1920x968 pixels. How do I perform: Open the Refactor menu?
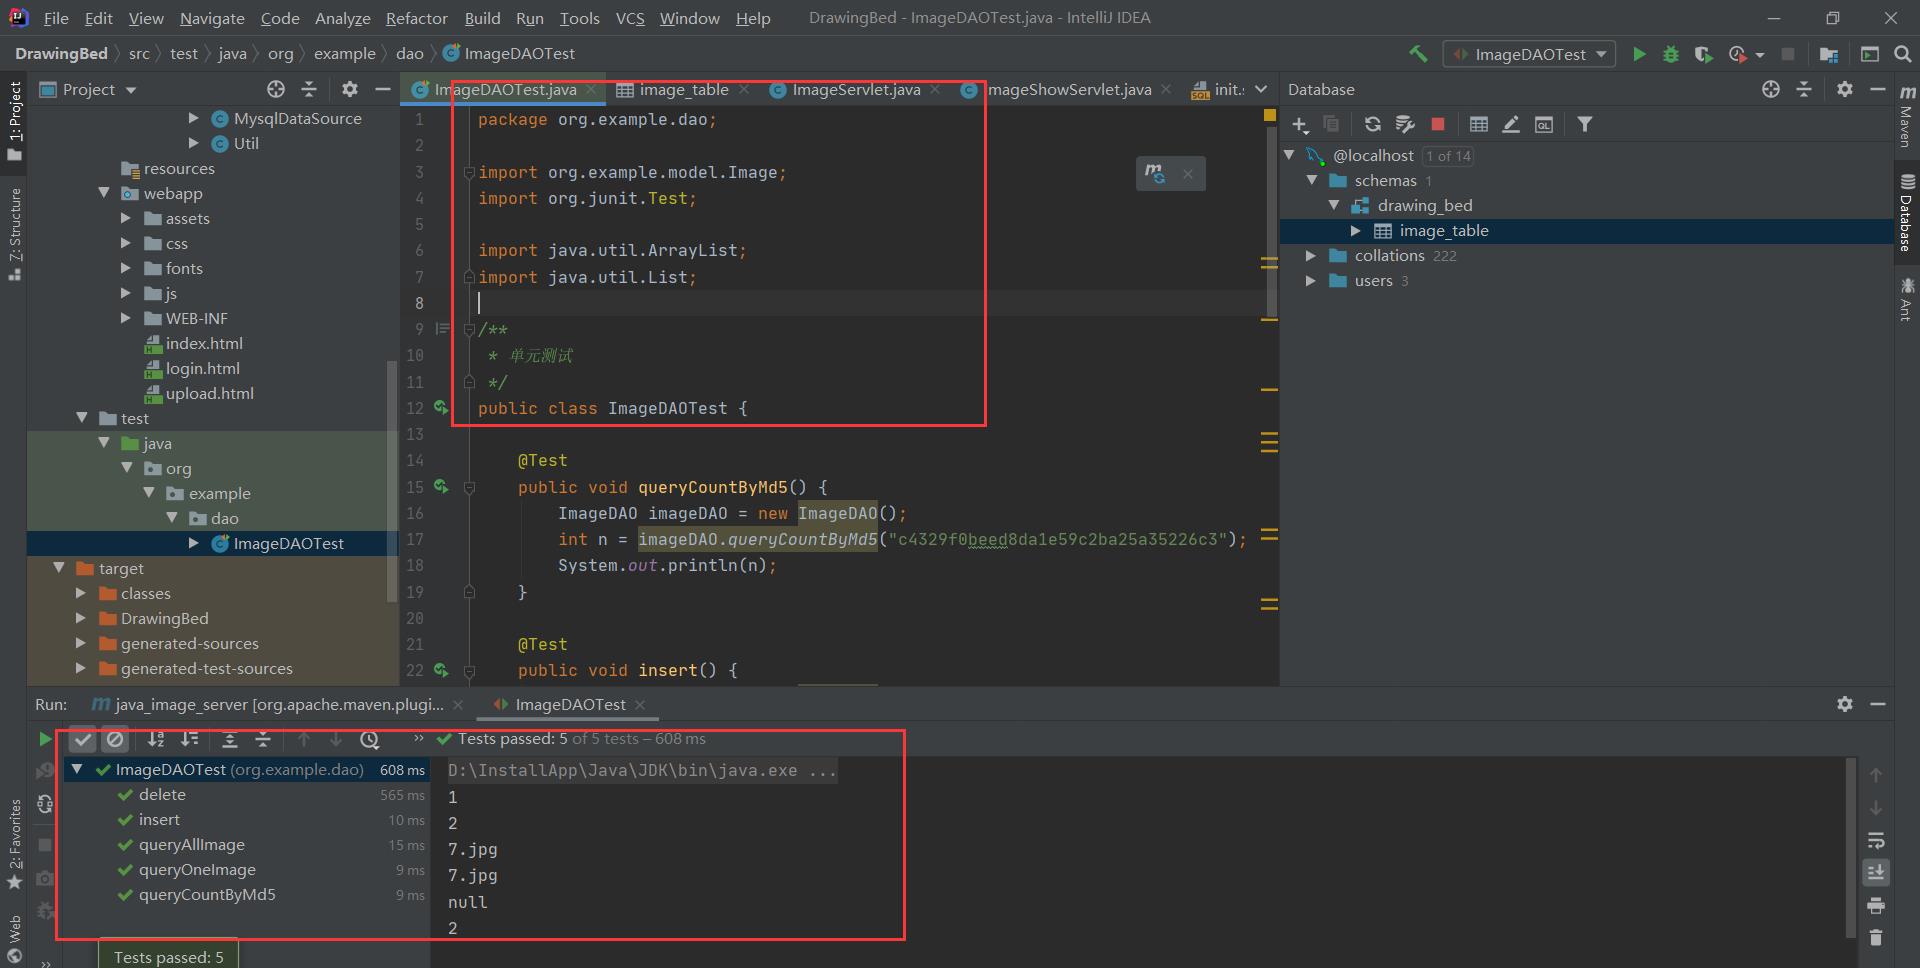click(416, 18)
